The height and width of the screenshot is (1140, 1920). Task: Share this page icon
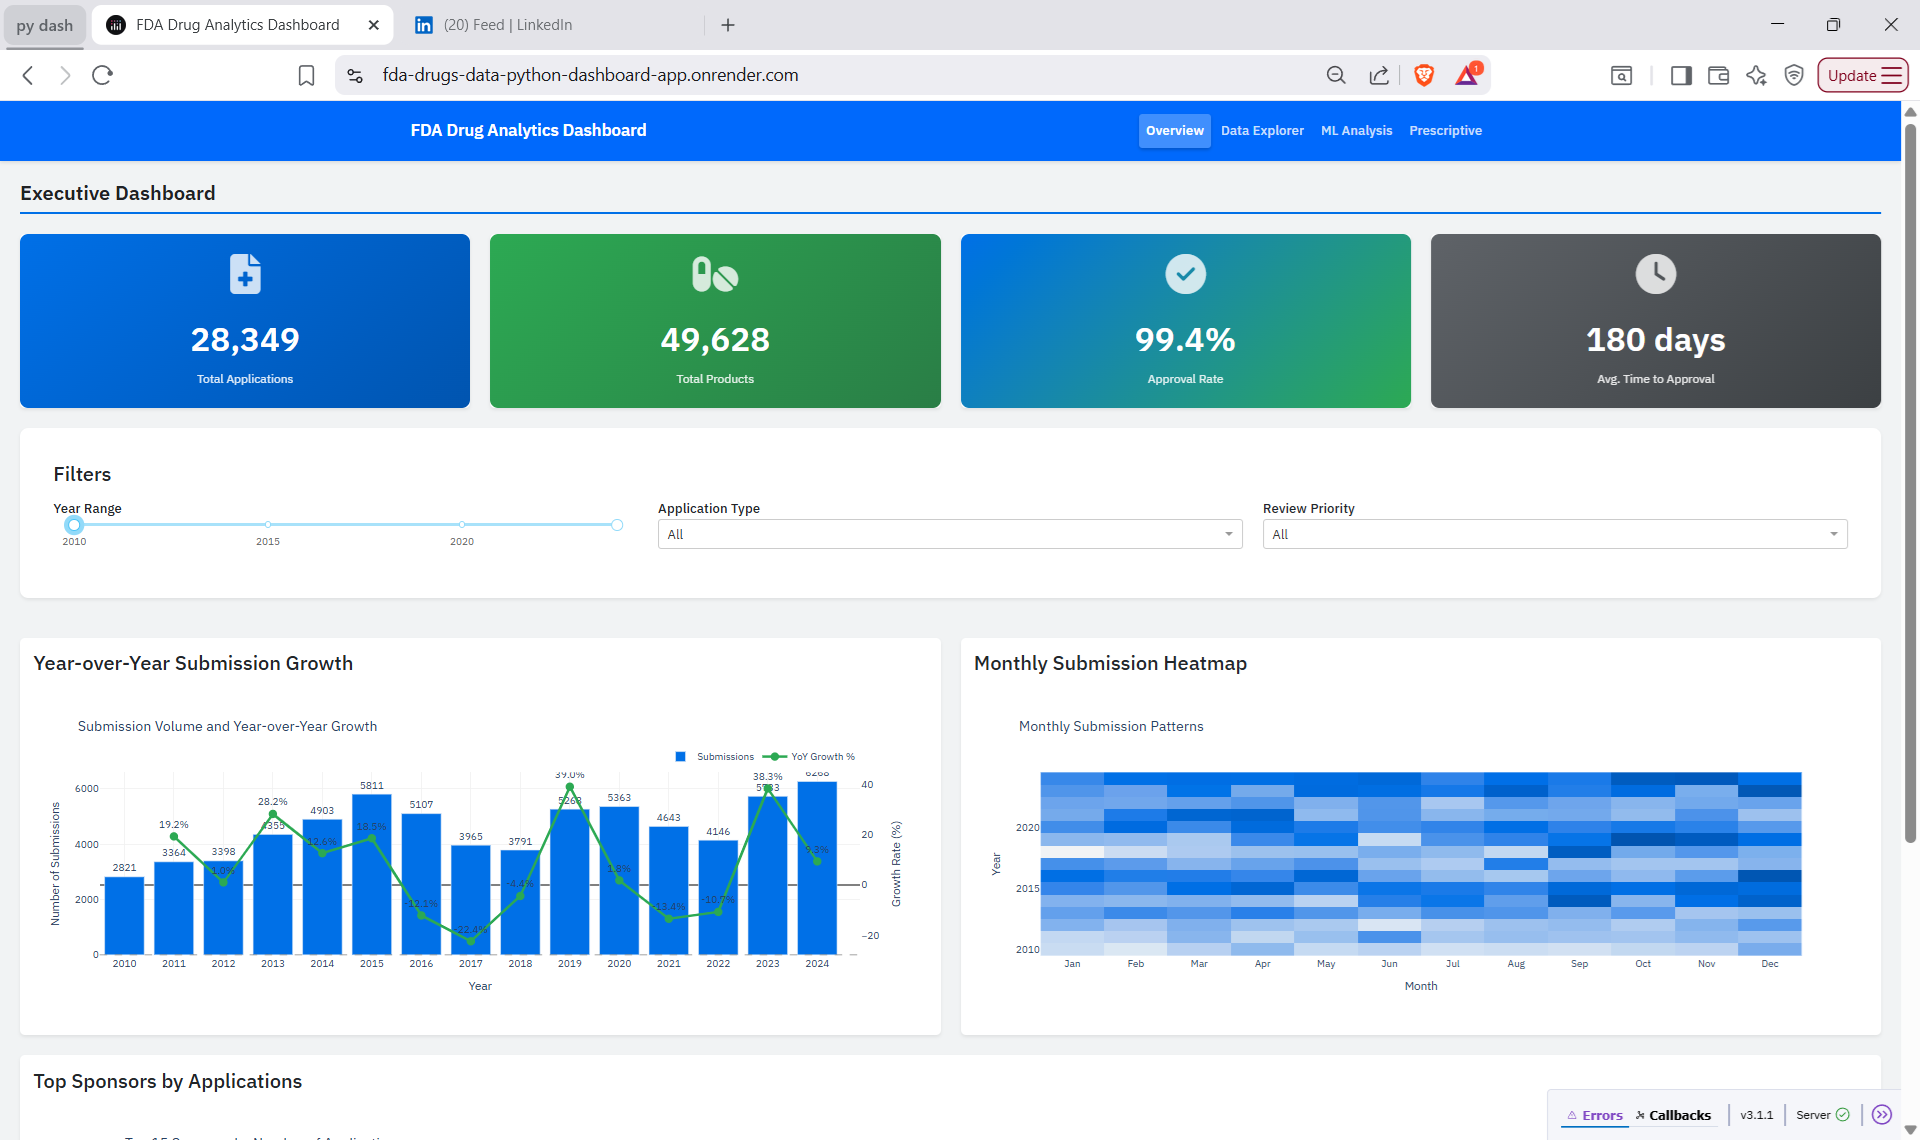[1379, 75]
